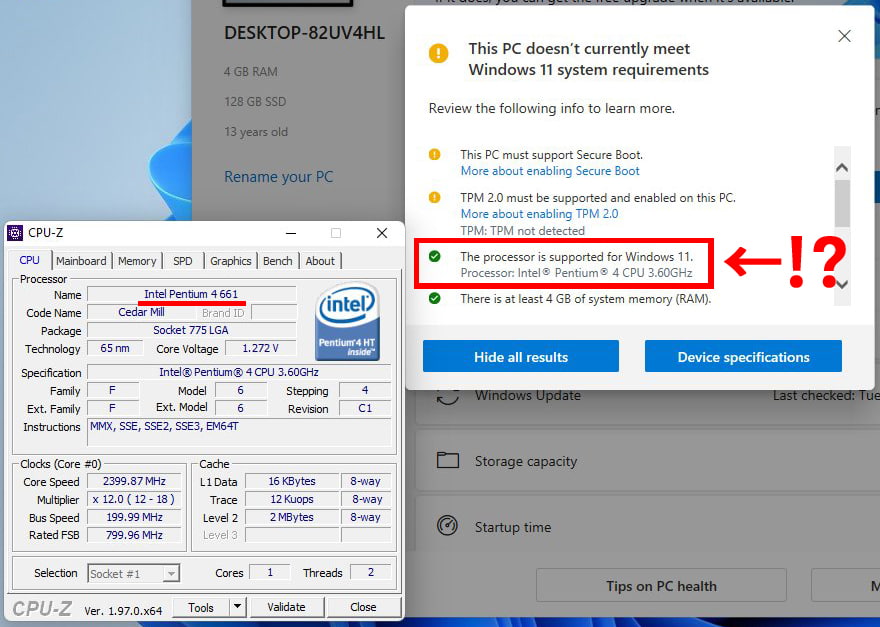
Task: Click the green check beside processor supported
Action: (x=434, y=257)
